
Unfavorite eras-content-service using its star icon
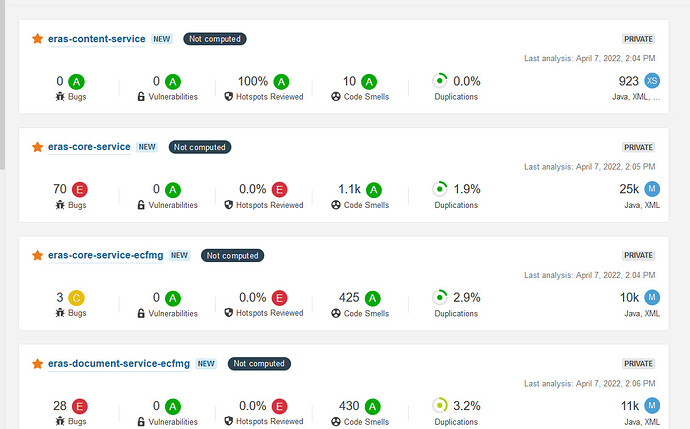[x=38, y=39]
